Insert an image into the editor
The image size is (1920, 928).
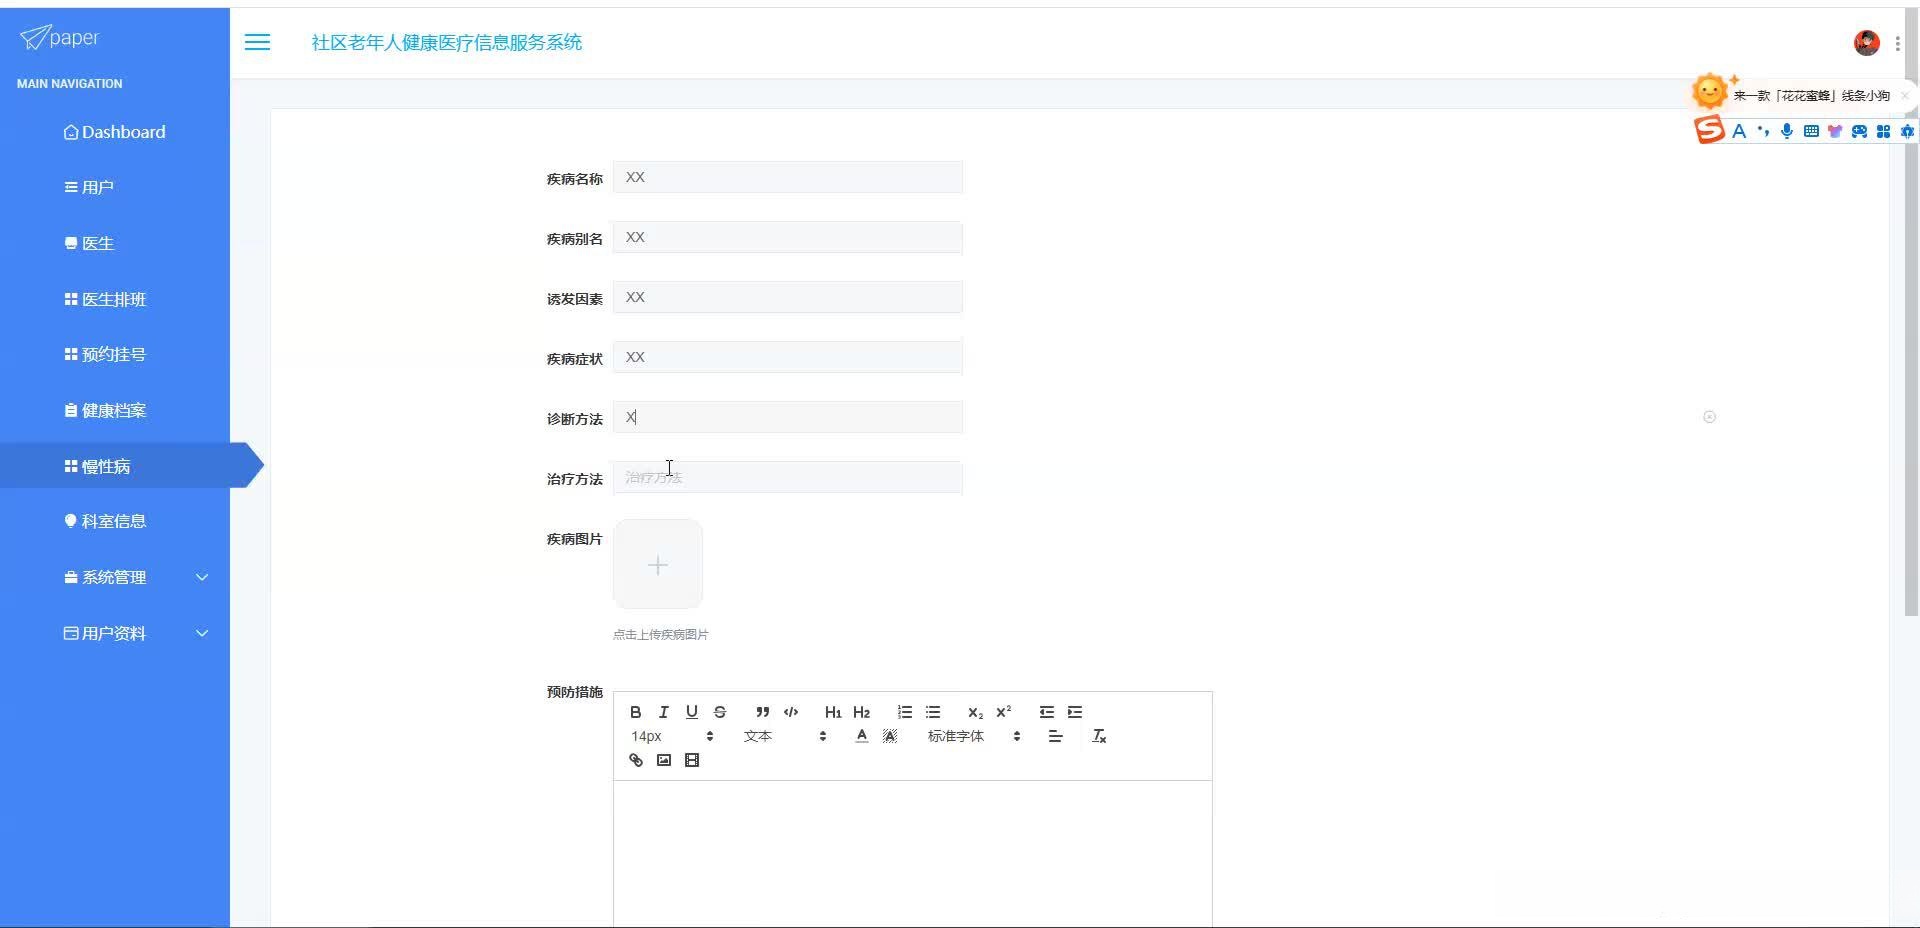coord(663,760)
